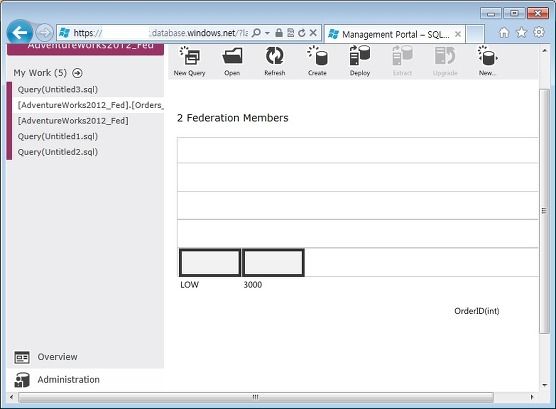
Task: Click the horizontal scrollbar left arrow
Action: tap(11, 397)
